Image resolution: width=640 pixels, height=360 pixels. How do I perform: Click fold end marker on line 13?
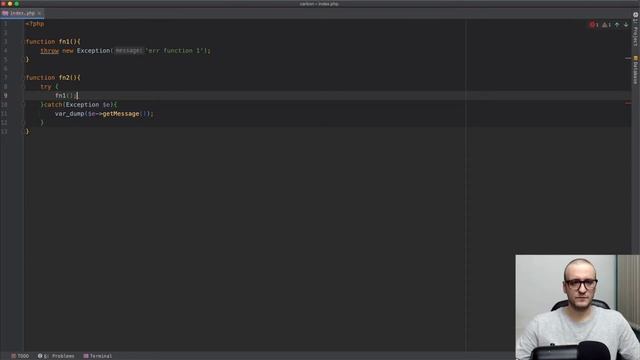(24, 131)
